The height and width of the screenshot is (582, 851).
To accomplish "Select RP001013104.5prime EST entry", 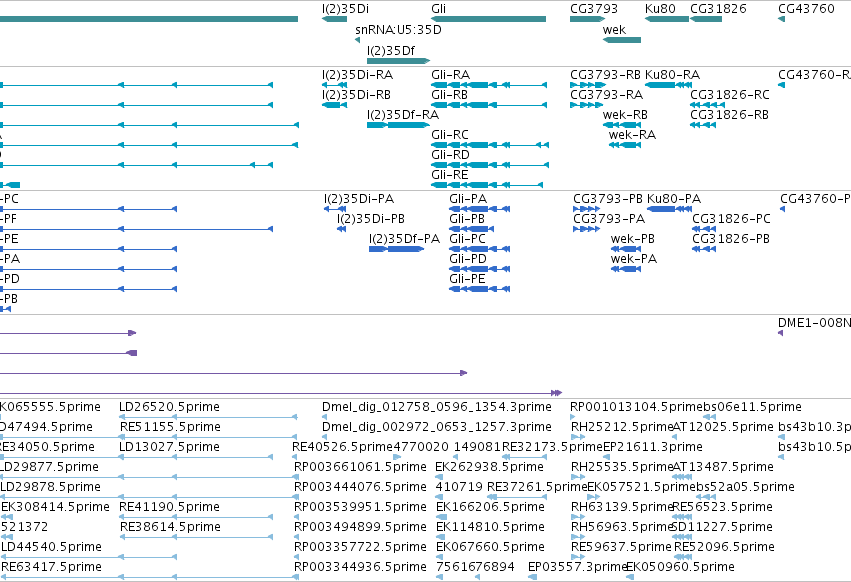I will (637, 407).
